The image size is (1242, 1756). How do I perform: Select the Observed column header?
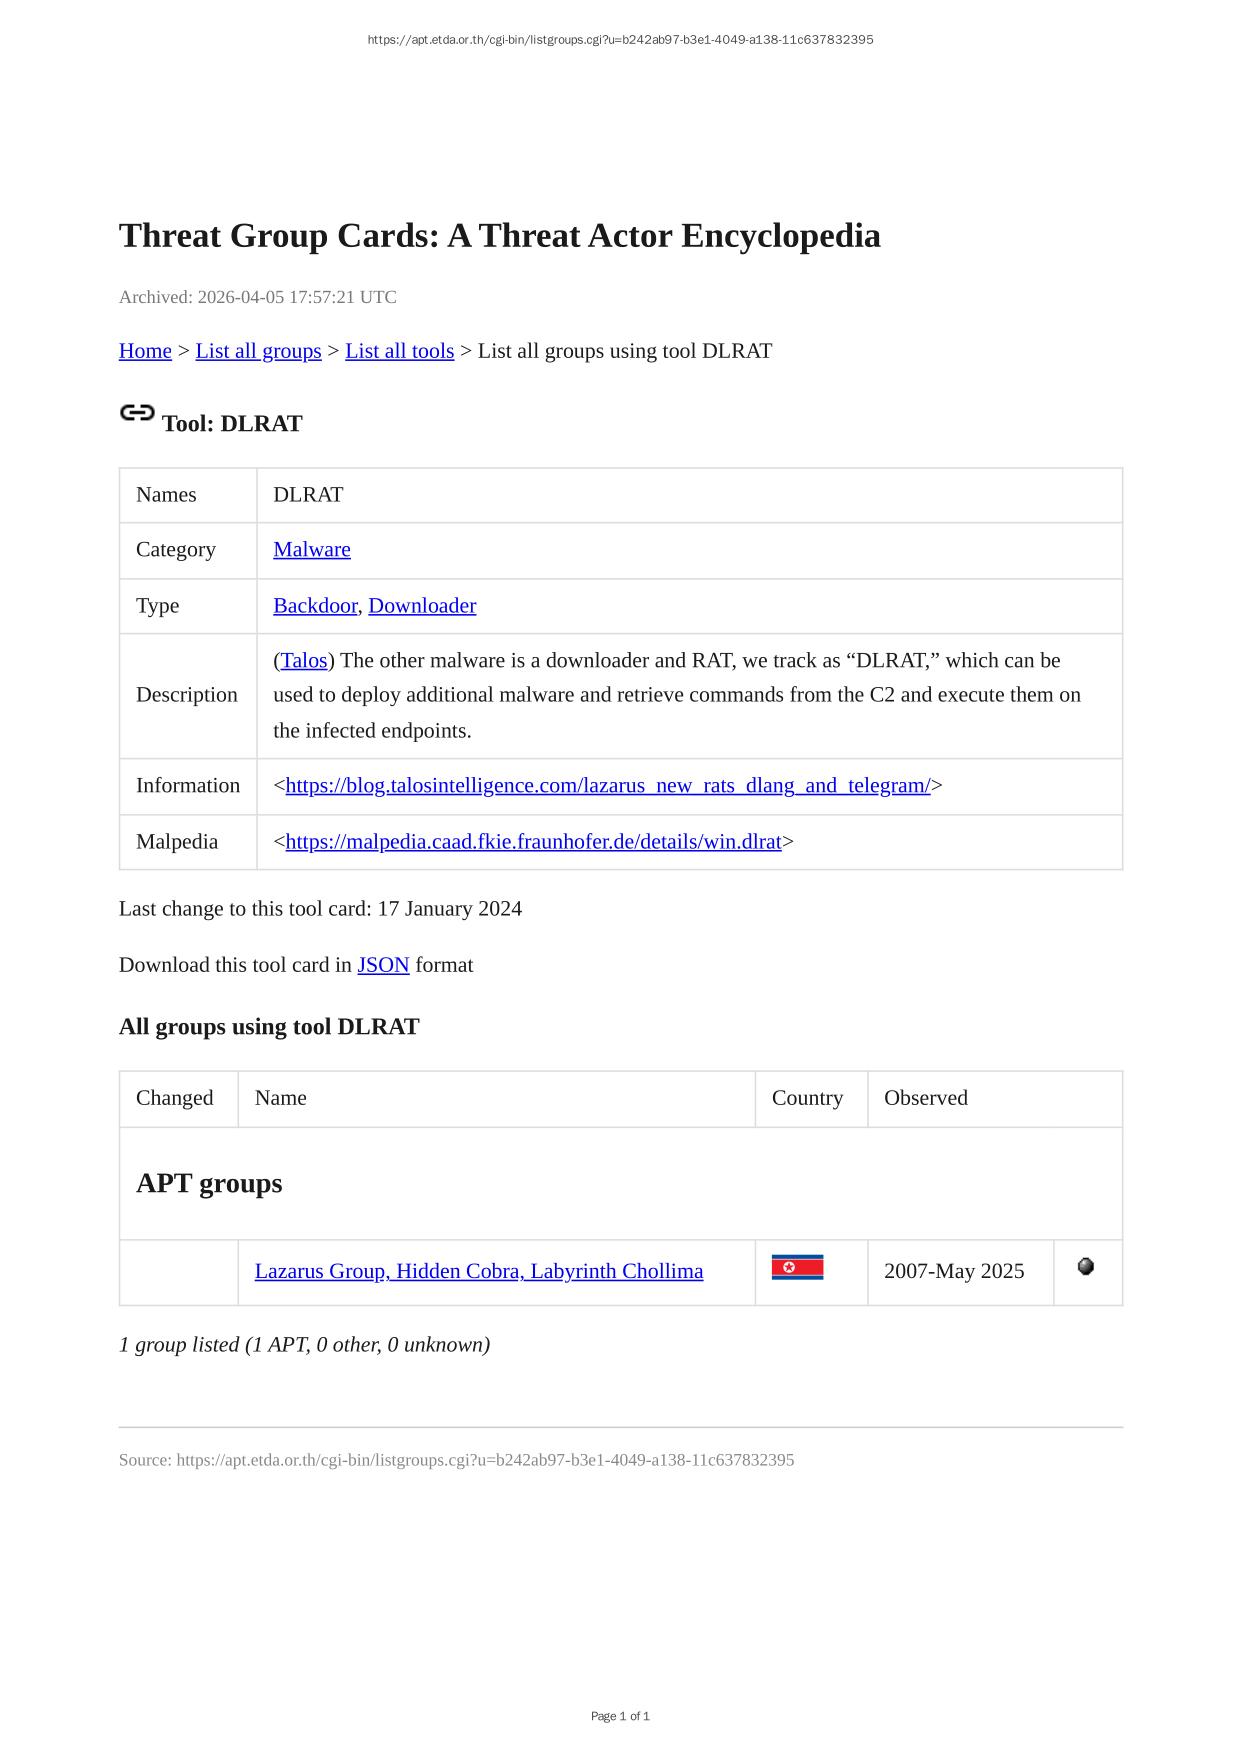[x=926, y=1098]
